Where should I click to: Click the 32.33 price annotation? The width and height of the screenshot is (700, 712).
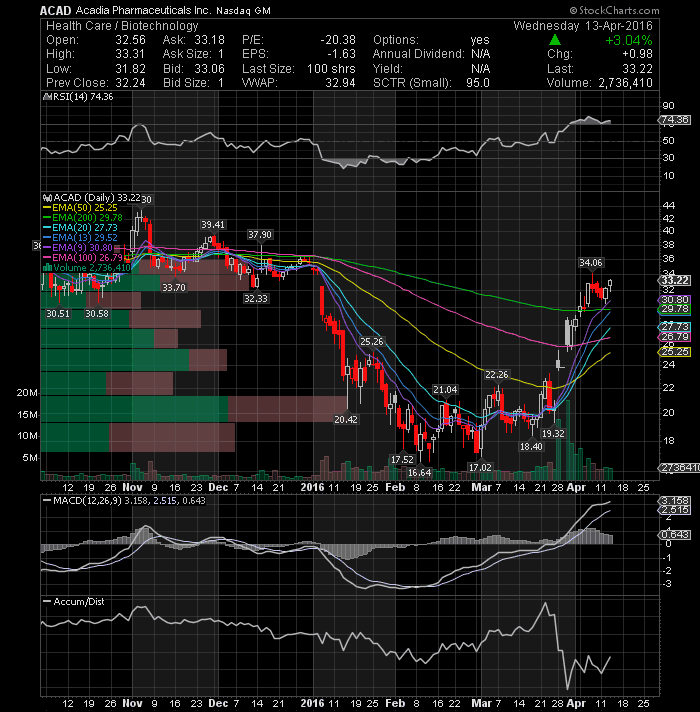(x=256, y=298)
